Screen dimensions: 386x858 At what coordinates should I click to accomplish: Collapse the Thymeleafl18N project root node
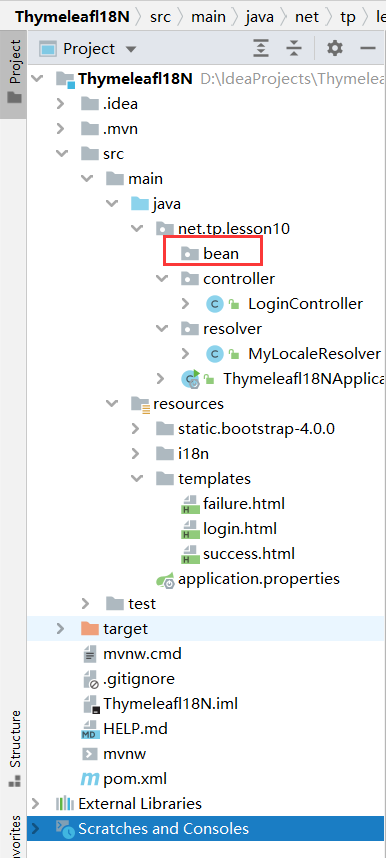click(x=37, y=79)
